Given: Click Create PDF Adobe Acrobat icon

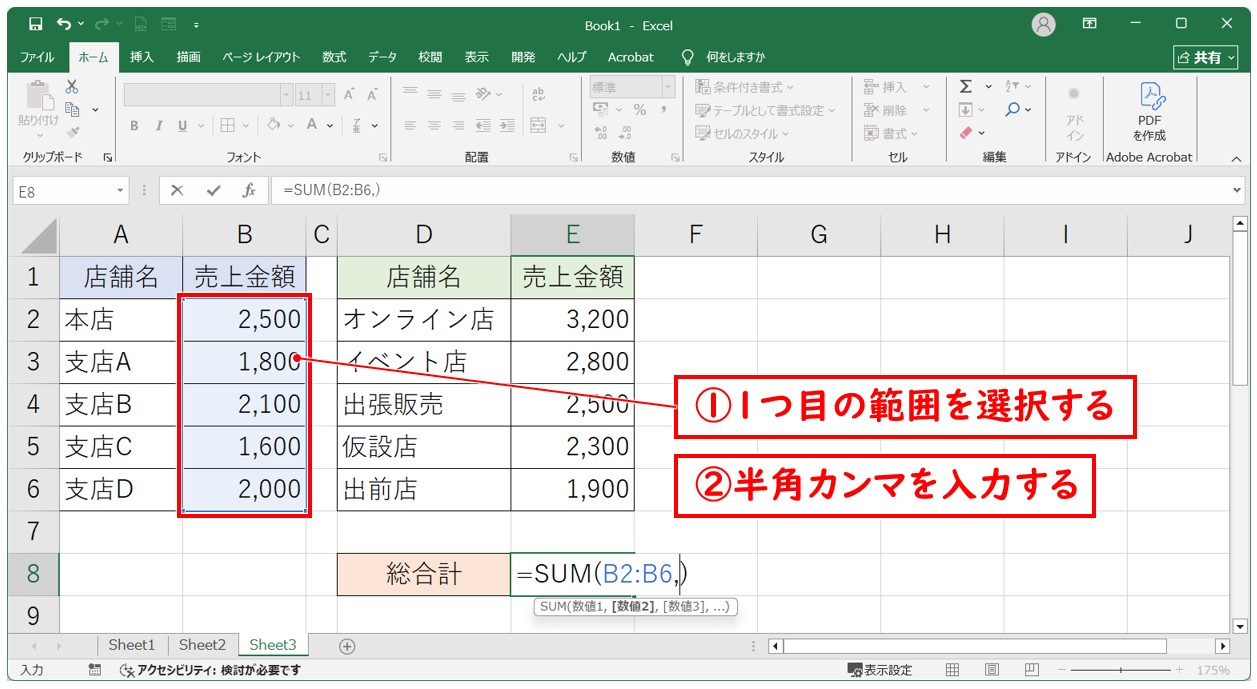Looking at the screenshot, I should (1149, 110).
